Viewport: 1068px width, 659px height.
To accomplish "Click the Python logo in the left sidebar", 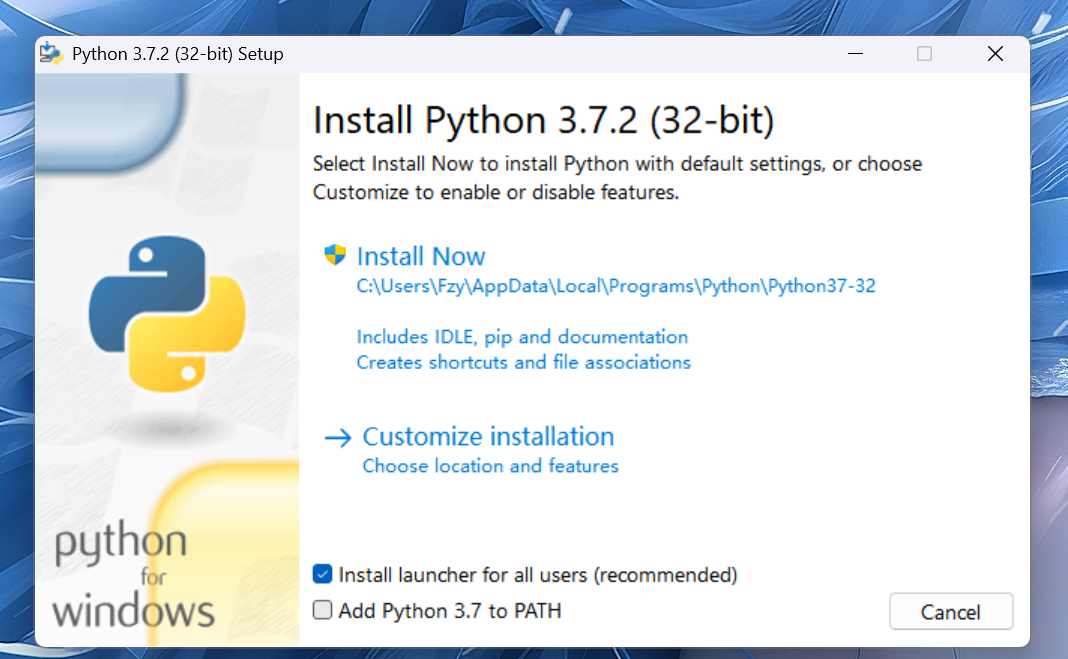I will point(168,310).
